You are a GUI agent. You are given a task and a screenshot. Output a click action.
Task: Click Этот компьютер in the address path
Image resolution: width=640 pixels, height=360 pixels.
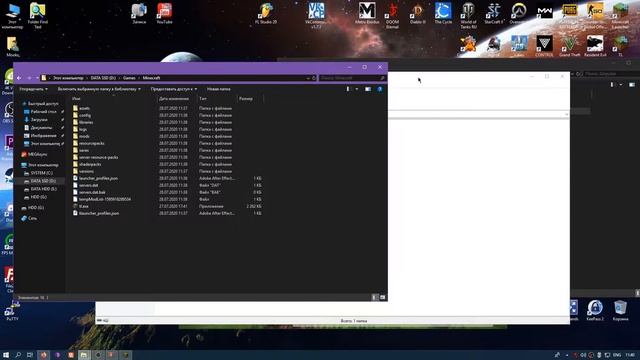pyautogui.click(x=68, y=78)
